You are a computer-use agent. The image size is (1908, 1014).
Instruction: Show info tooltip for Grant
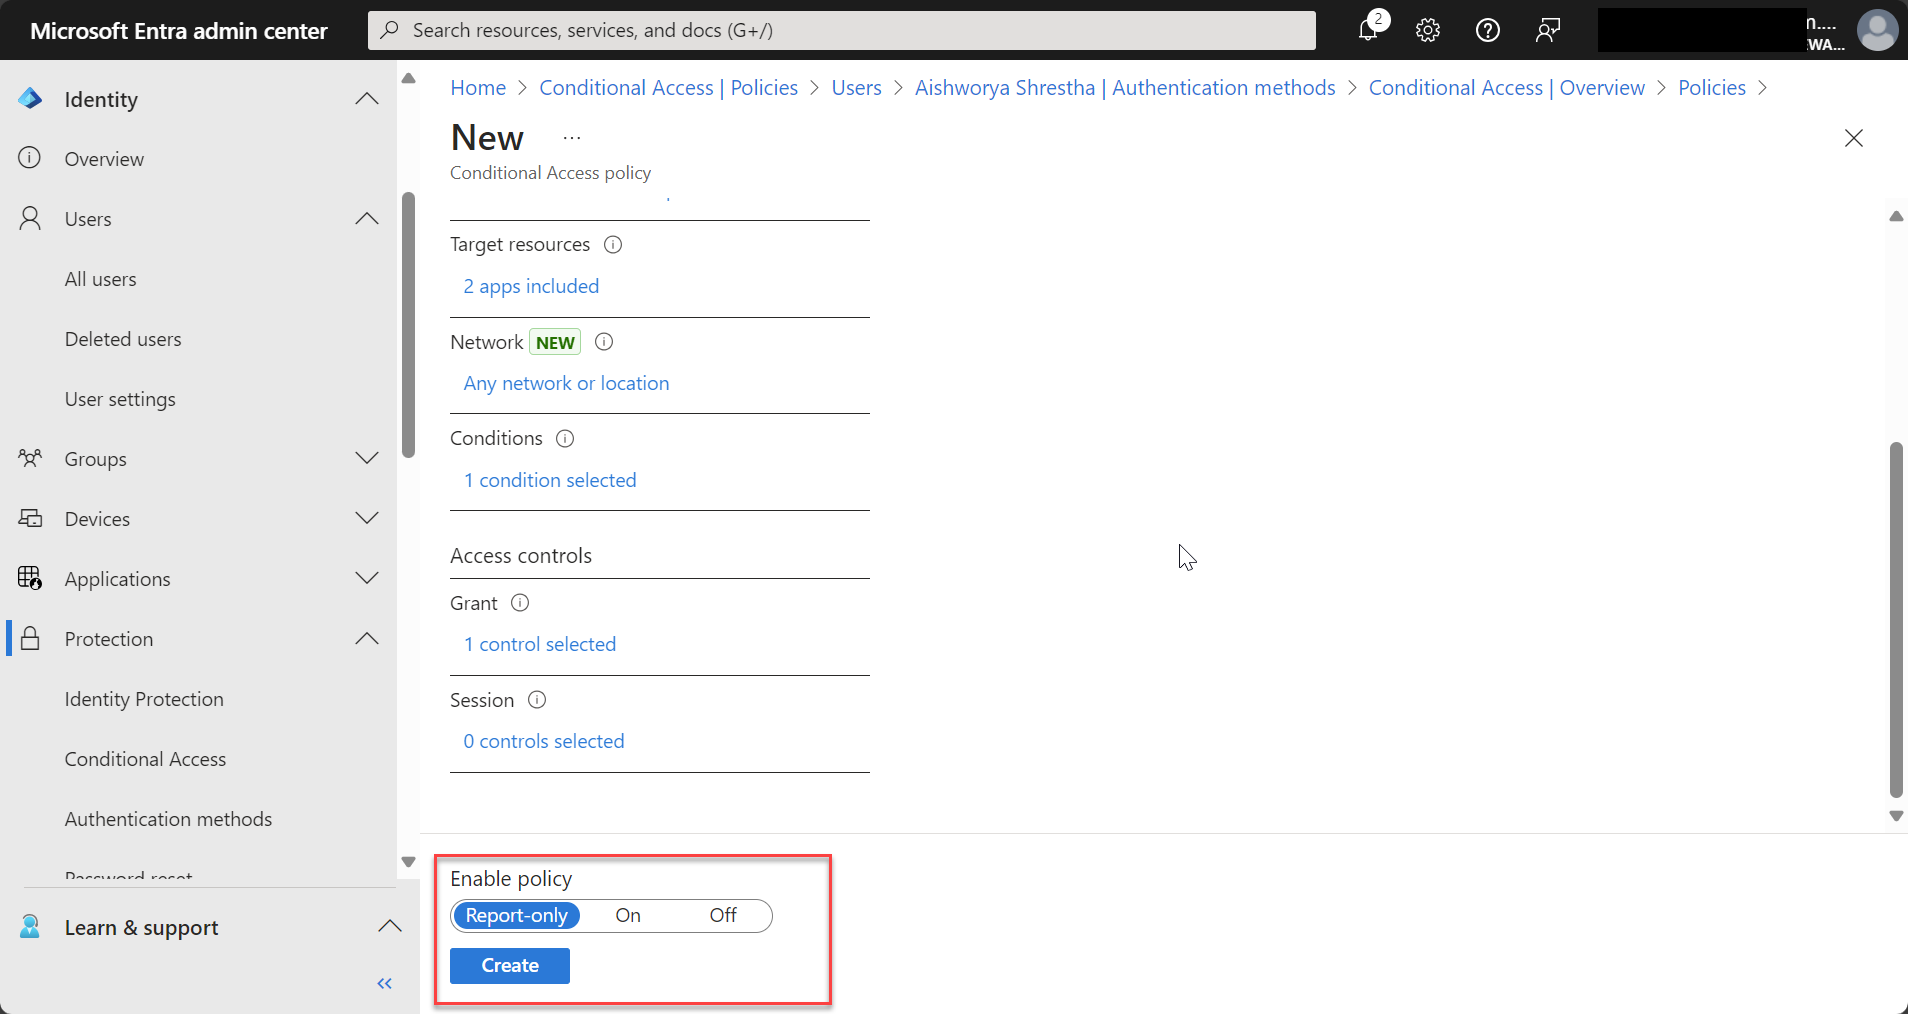[x=520, y=603]
